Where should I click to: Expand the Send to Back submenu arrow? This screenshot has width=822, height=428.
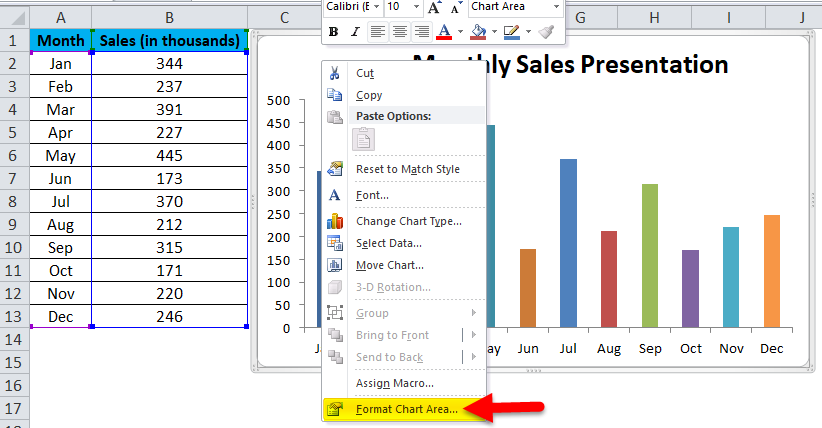click(473, 357)
